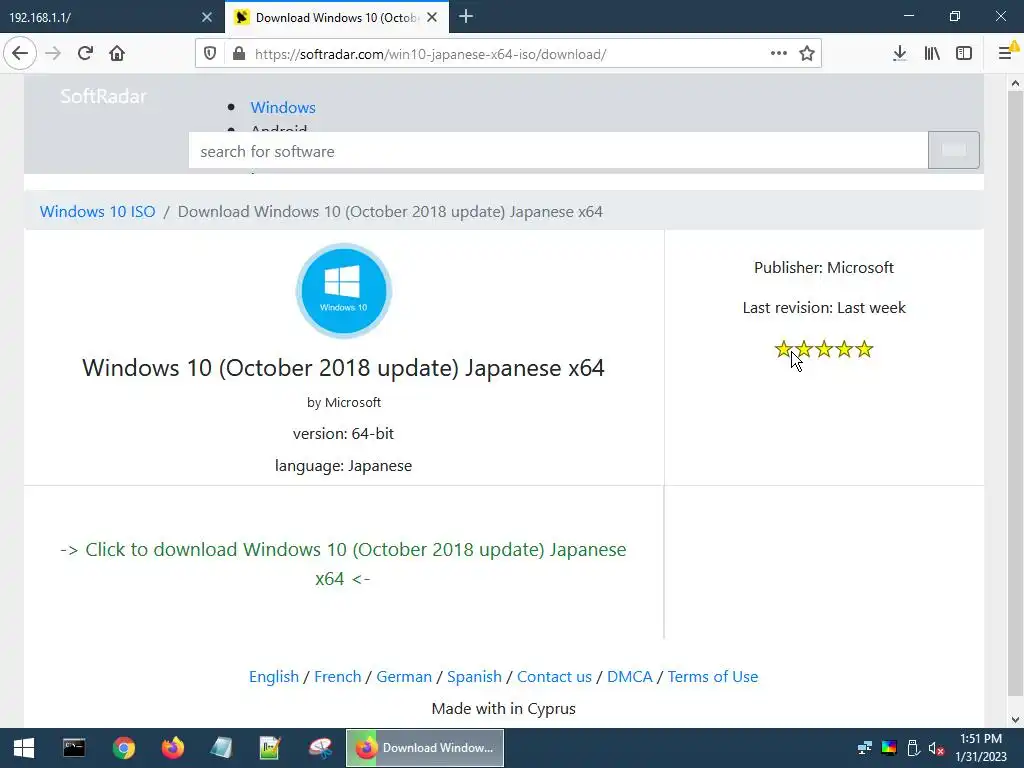This screenshot has height=768, width=1024.
Task: Open the taskbar clock and date
Action: coord(981,748)
